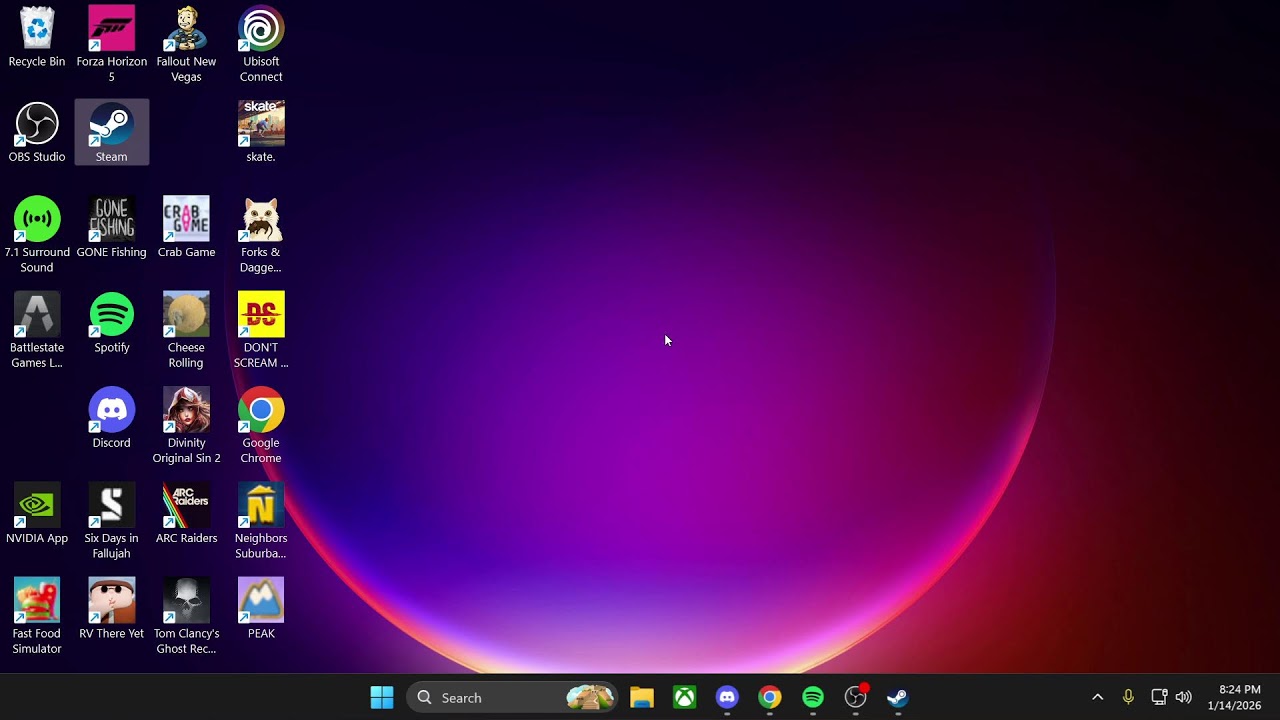The width and height of the screenshot is (1280, 720).
Task: Select Battlestate Games Launcher icon
Action: (x=37, y=330)
